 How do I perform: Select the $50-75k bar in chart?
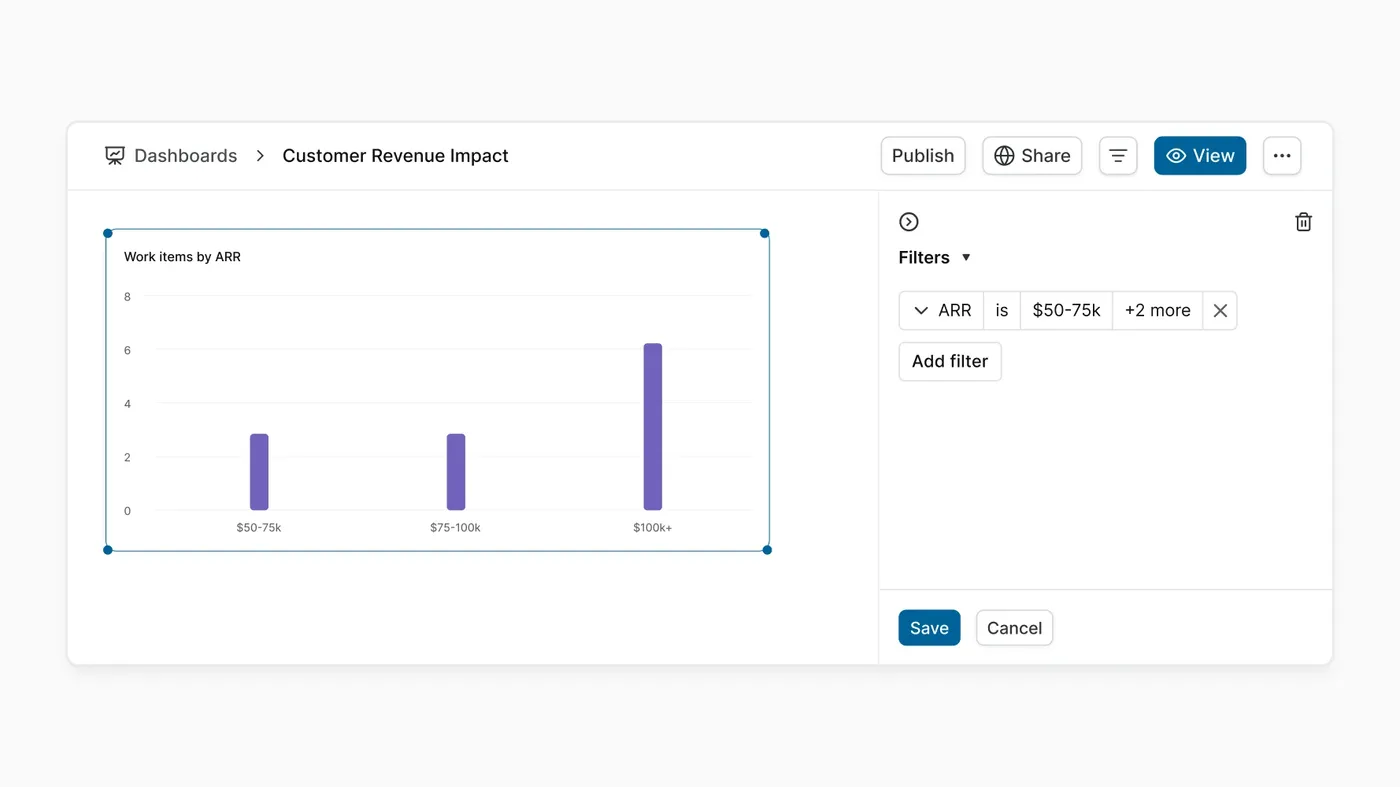pos(259,472)
